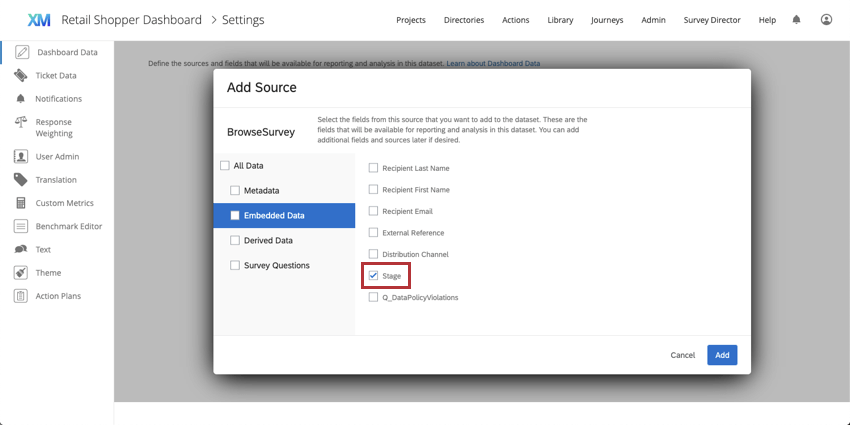Viewport: 850px width, 425px height.
Task: Open Response Weighting settings tab
Action: [54, 127]
